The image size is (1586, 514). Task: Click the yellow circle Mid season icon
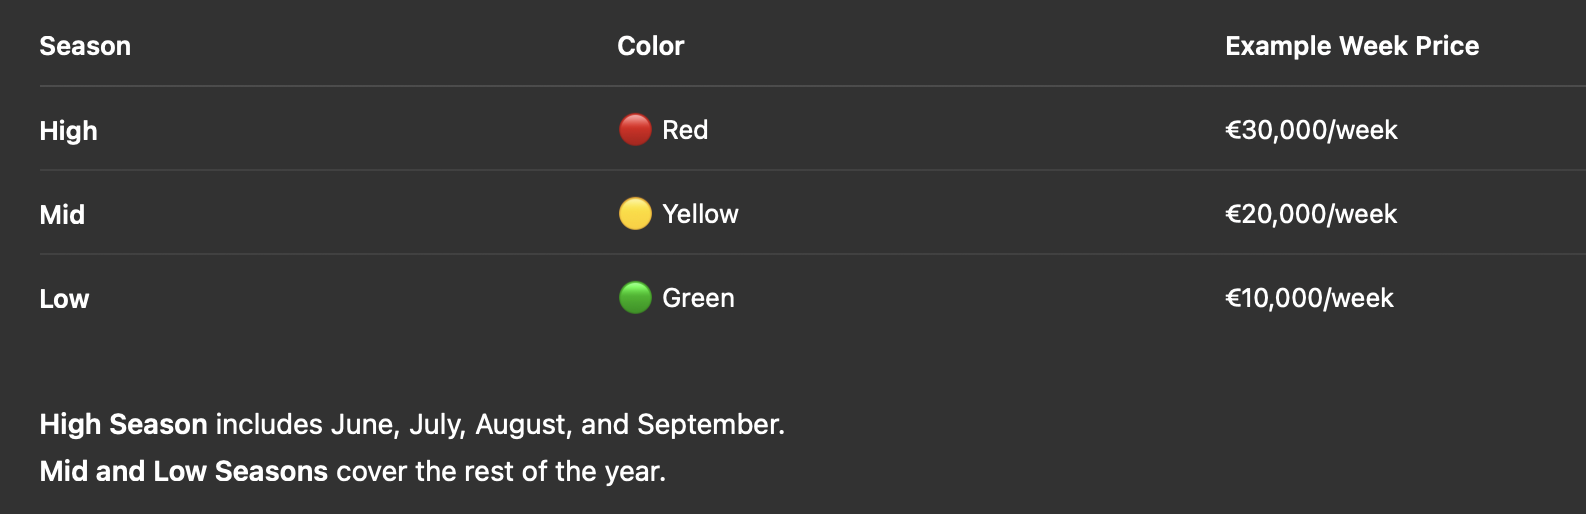point(635,214)
